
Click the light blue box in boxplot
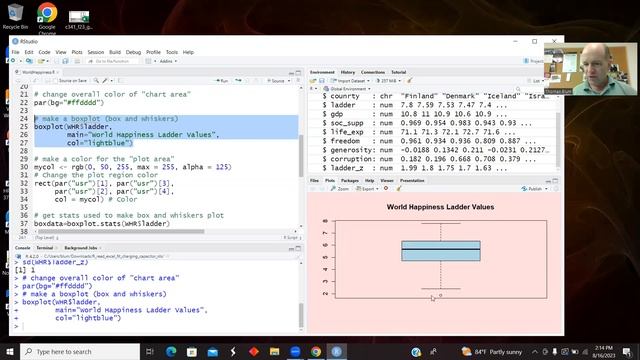tap(441, 251)
